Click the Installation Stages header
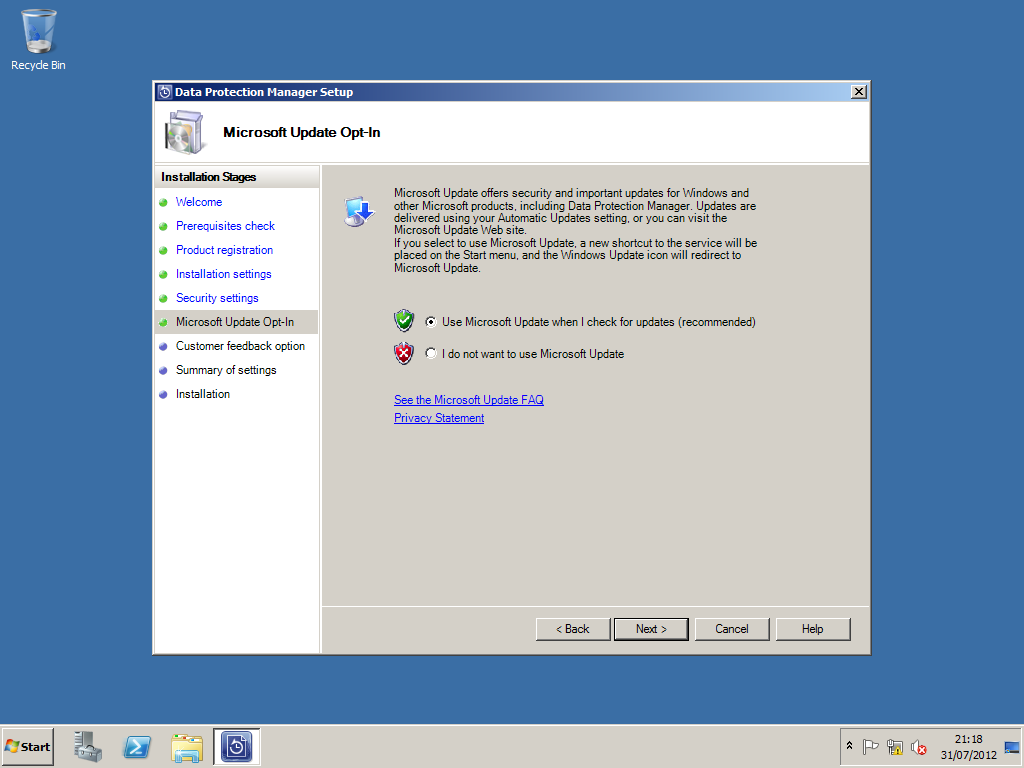 236,177
